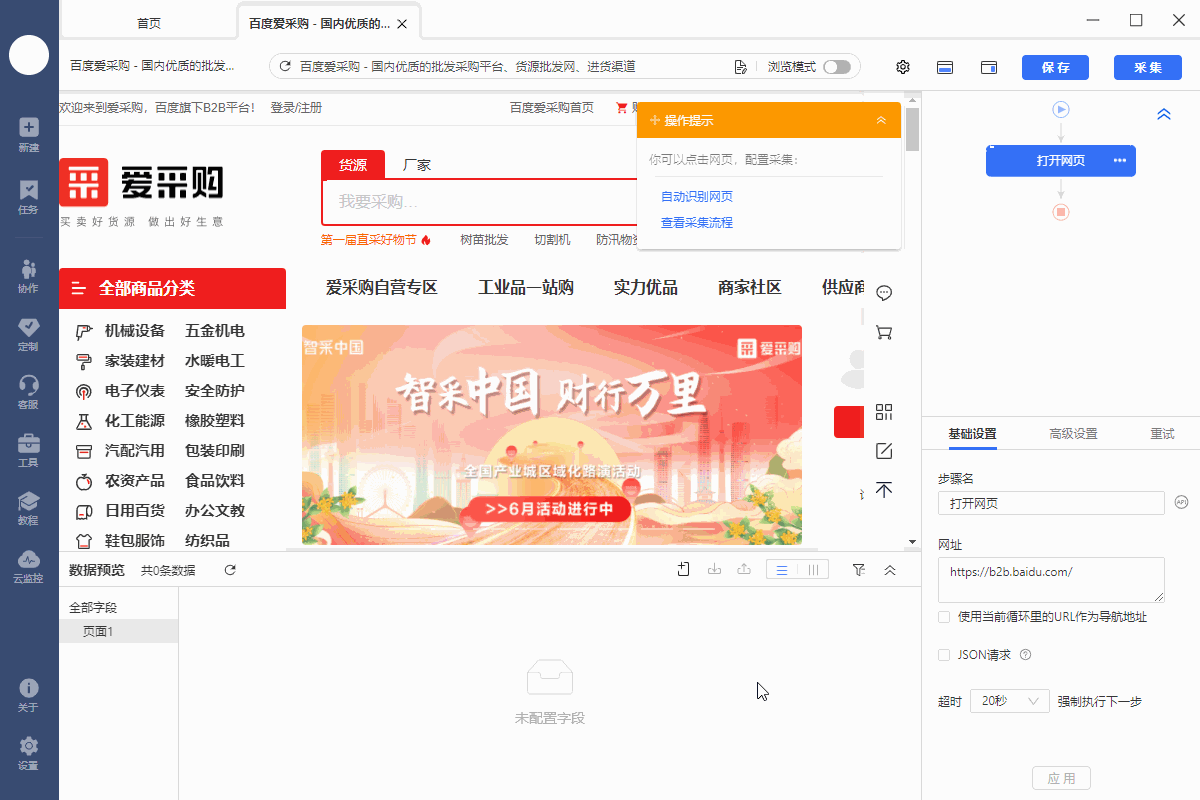Screen dimensions: 1200x800
Task: Select the 打开网页 workflow step
Action: point(1061,161)
